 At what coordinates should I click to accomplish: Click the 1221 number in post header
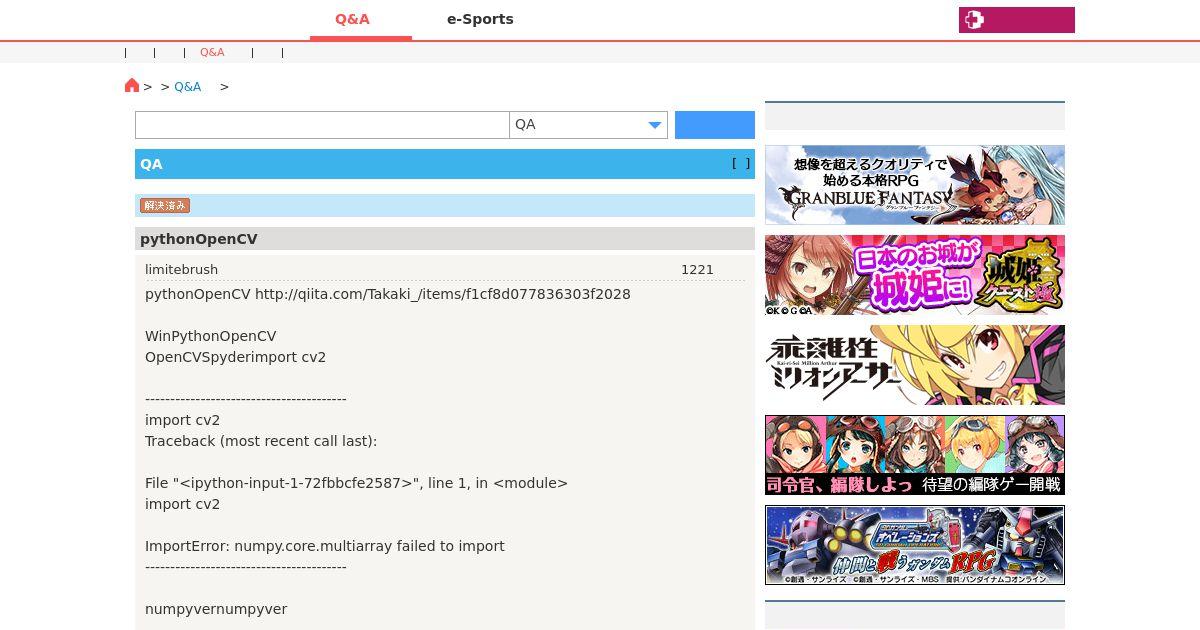point(697,269)
